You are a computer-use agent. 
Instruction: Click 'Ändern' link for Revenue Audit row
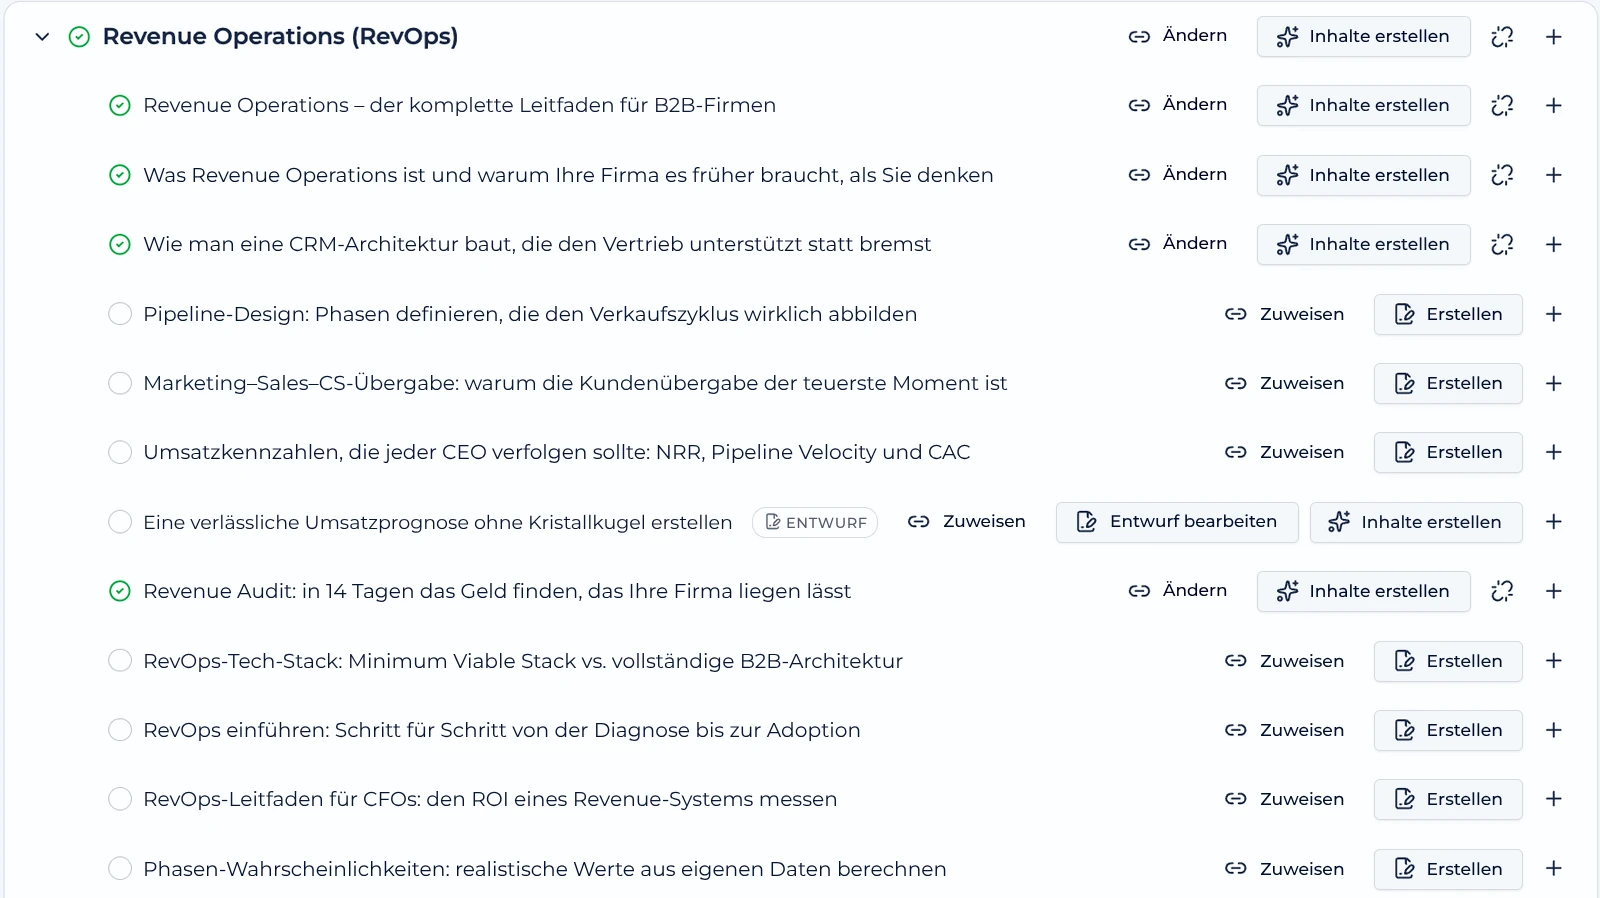point(1178,591)
